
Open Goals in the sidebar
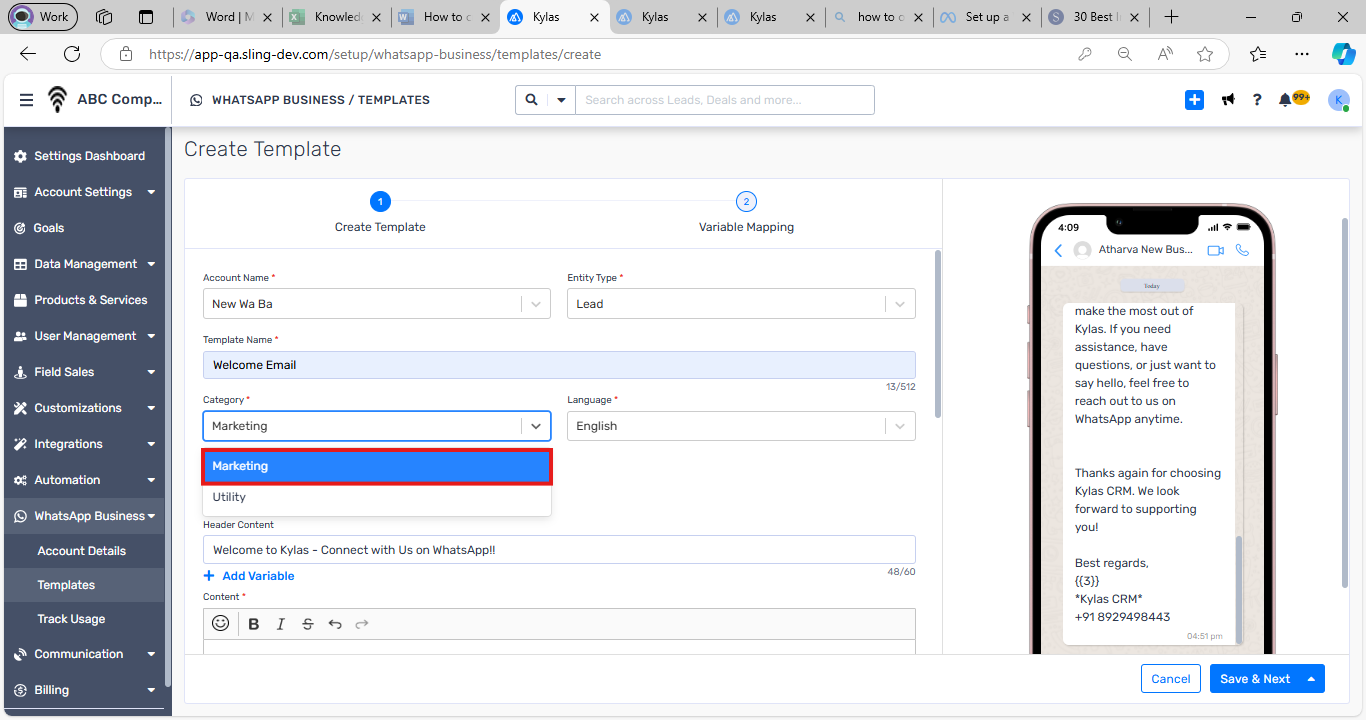click(x=86, y=228)
